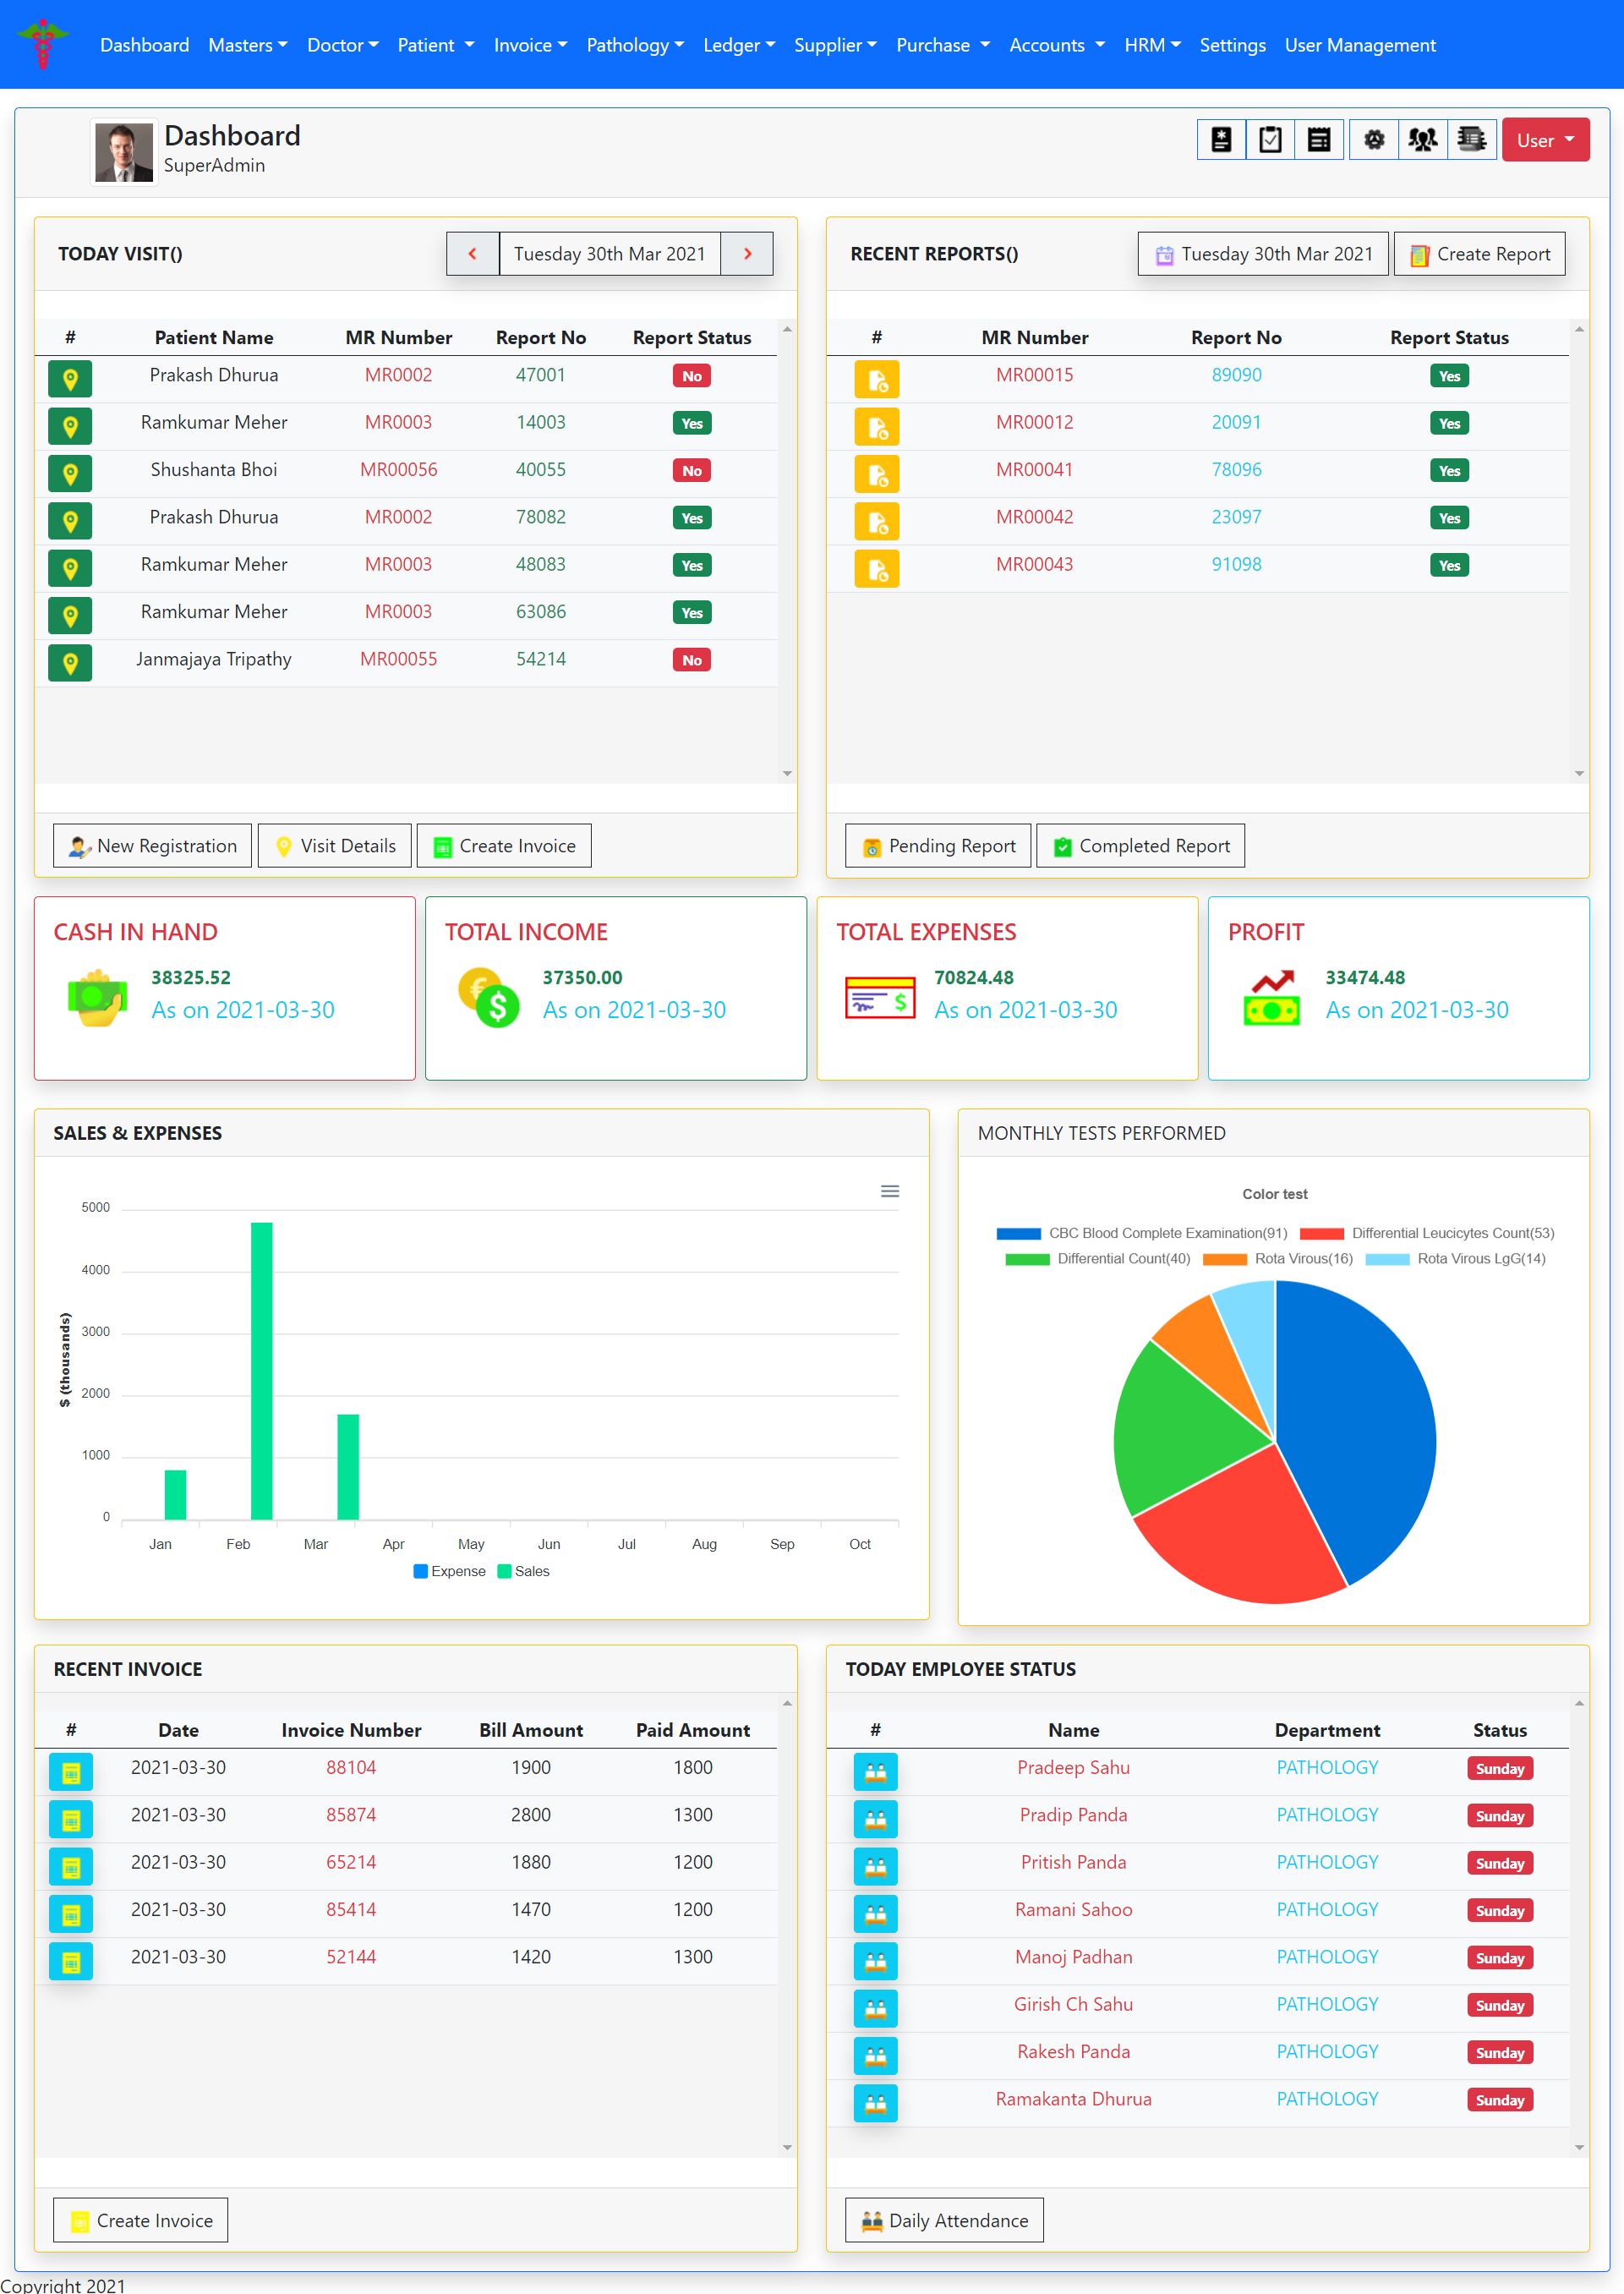Screen dimensions: 1624x2294
Task: Click the location pin for report 47001
Action: (70, 379)
